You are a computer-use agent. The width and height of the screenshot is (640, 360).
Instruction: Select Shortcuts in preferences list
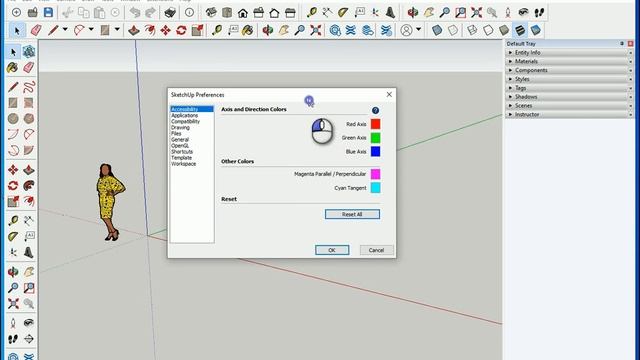[182, 152]
